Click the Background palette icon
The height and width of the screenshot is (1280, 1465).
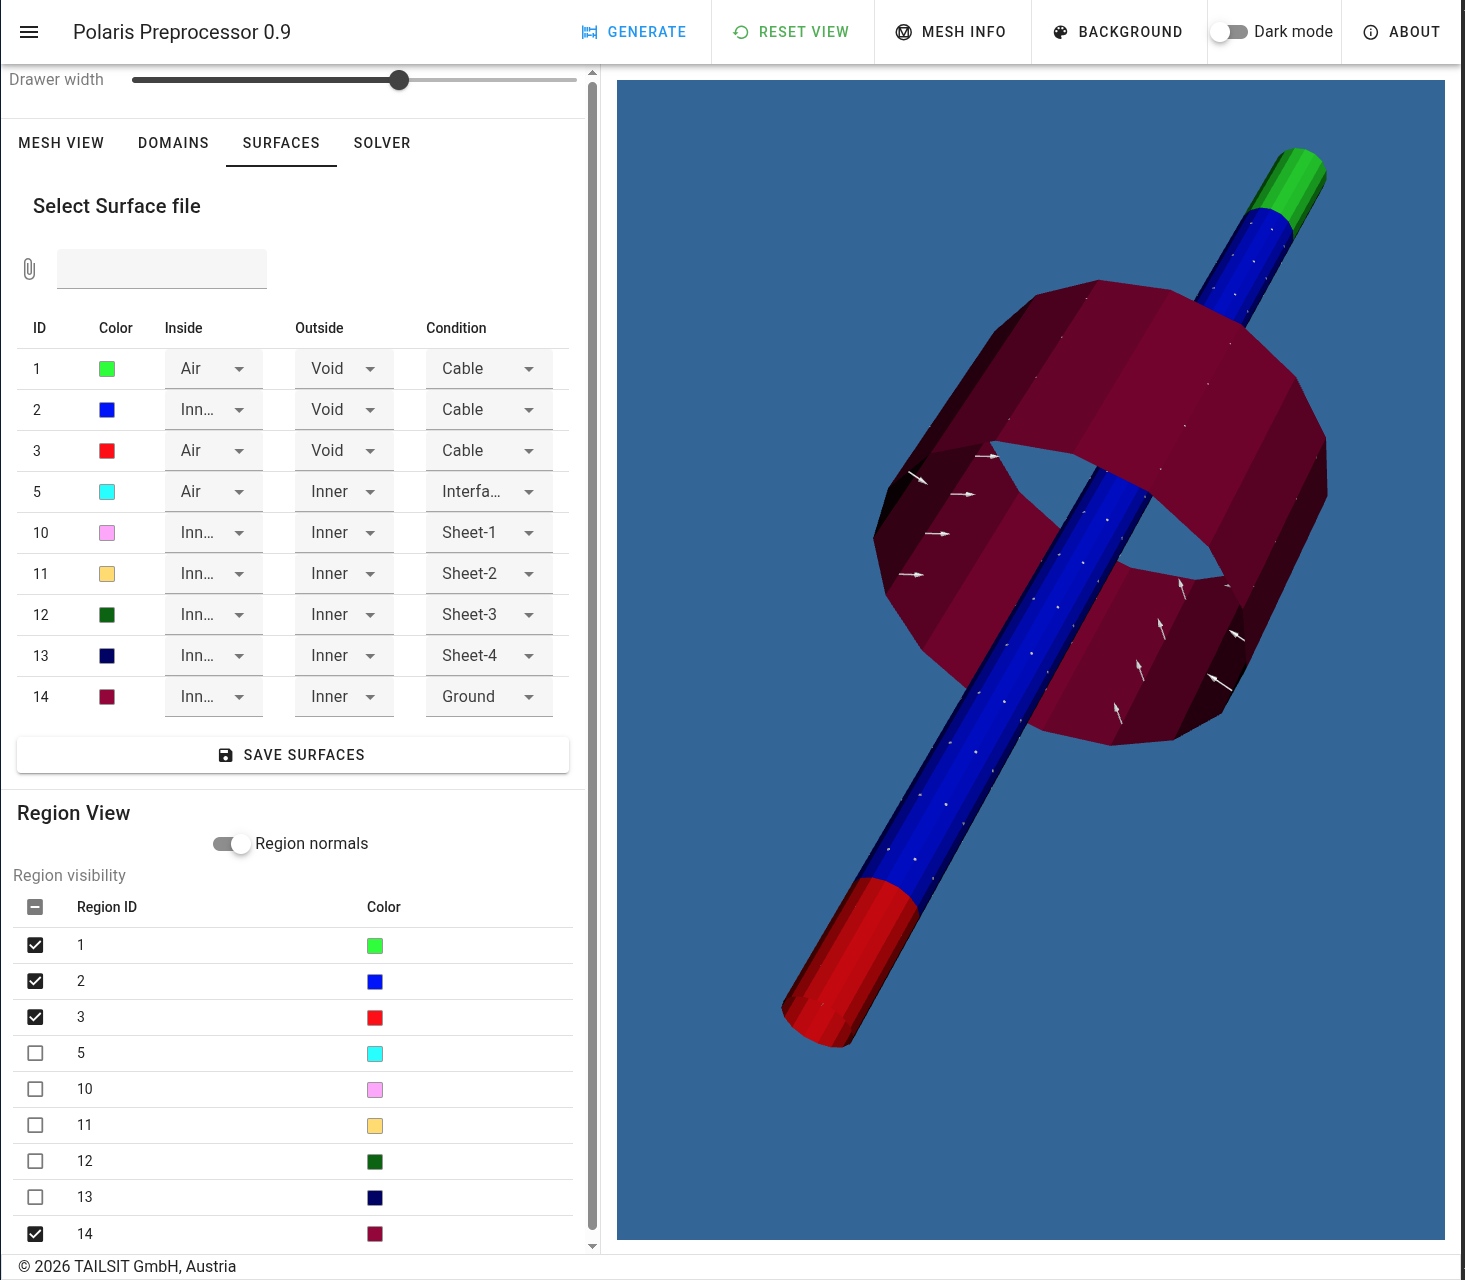click(1060, 32)
